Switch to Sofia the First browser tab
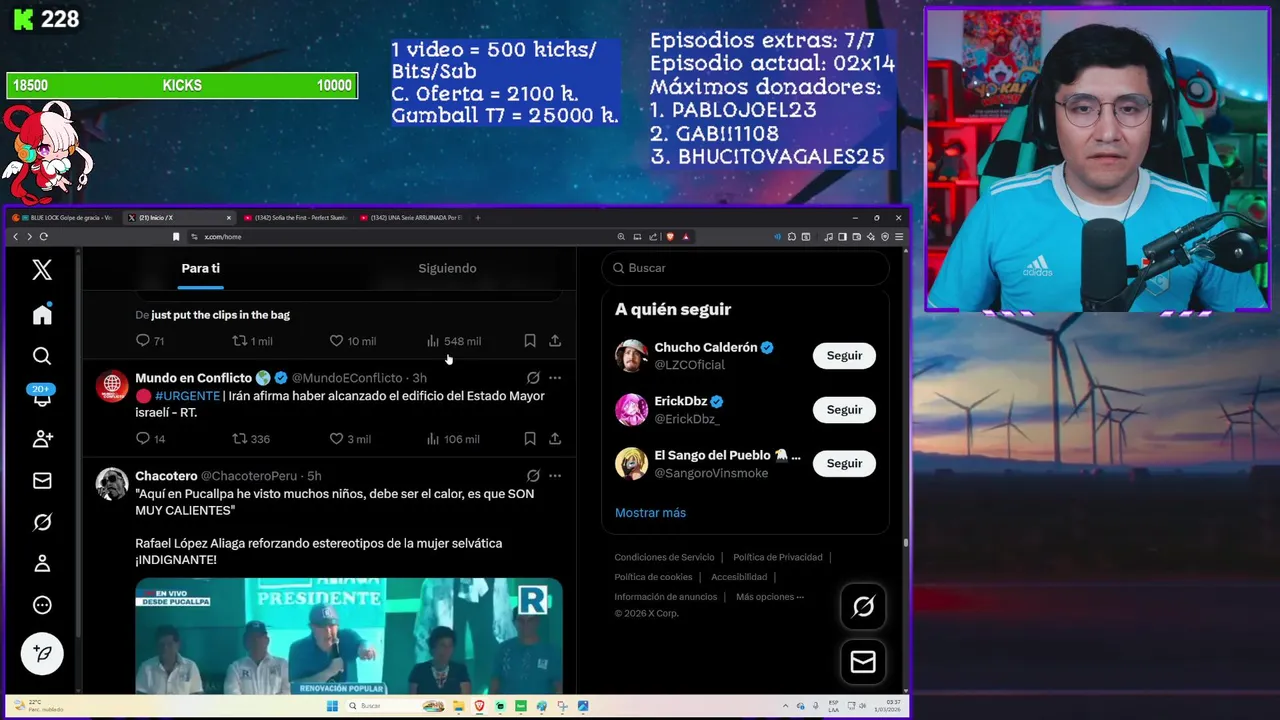This screenshot has height=720, width=1280. point(294,218)
